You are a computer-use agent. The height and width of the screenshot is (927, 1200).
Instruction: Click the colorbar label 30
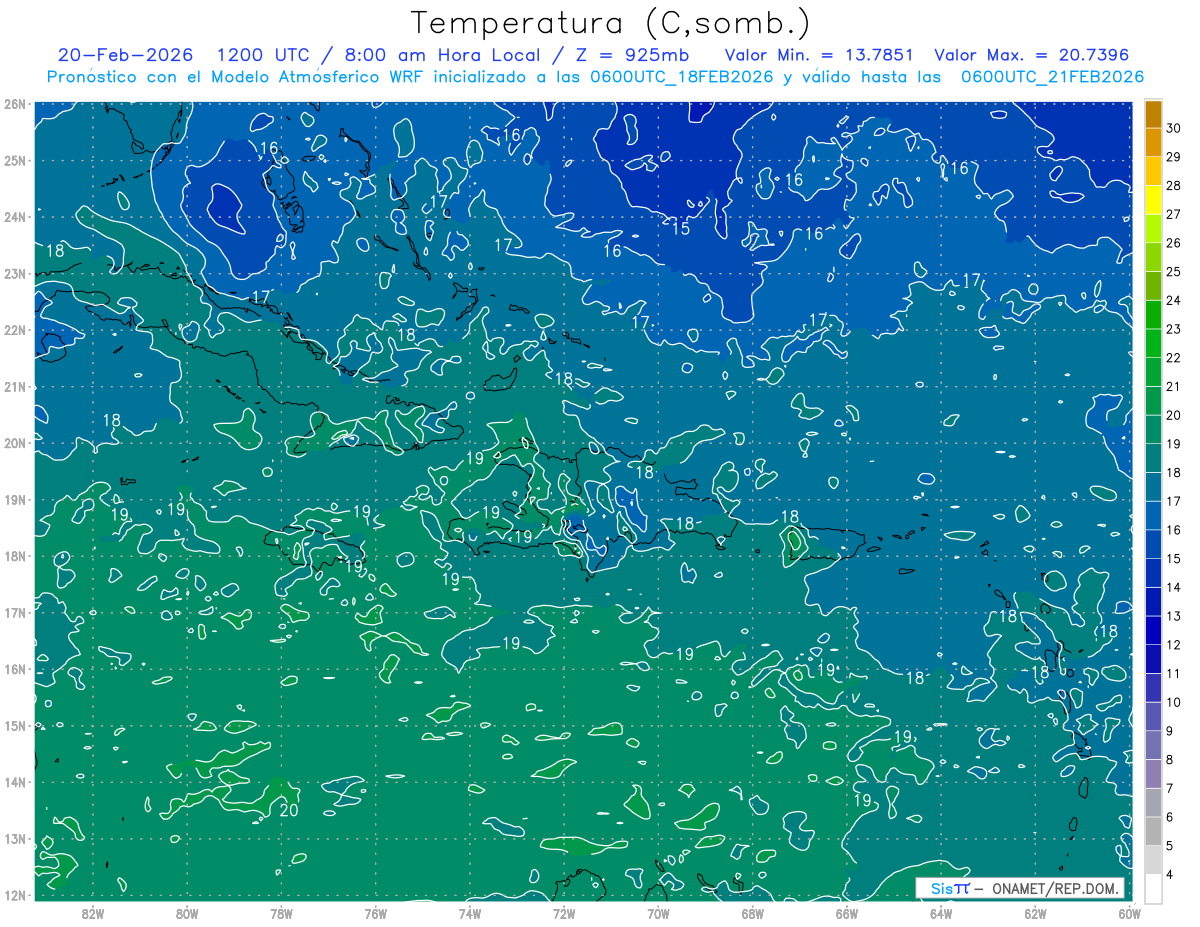[1174, 128]
